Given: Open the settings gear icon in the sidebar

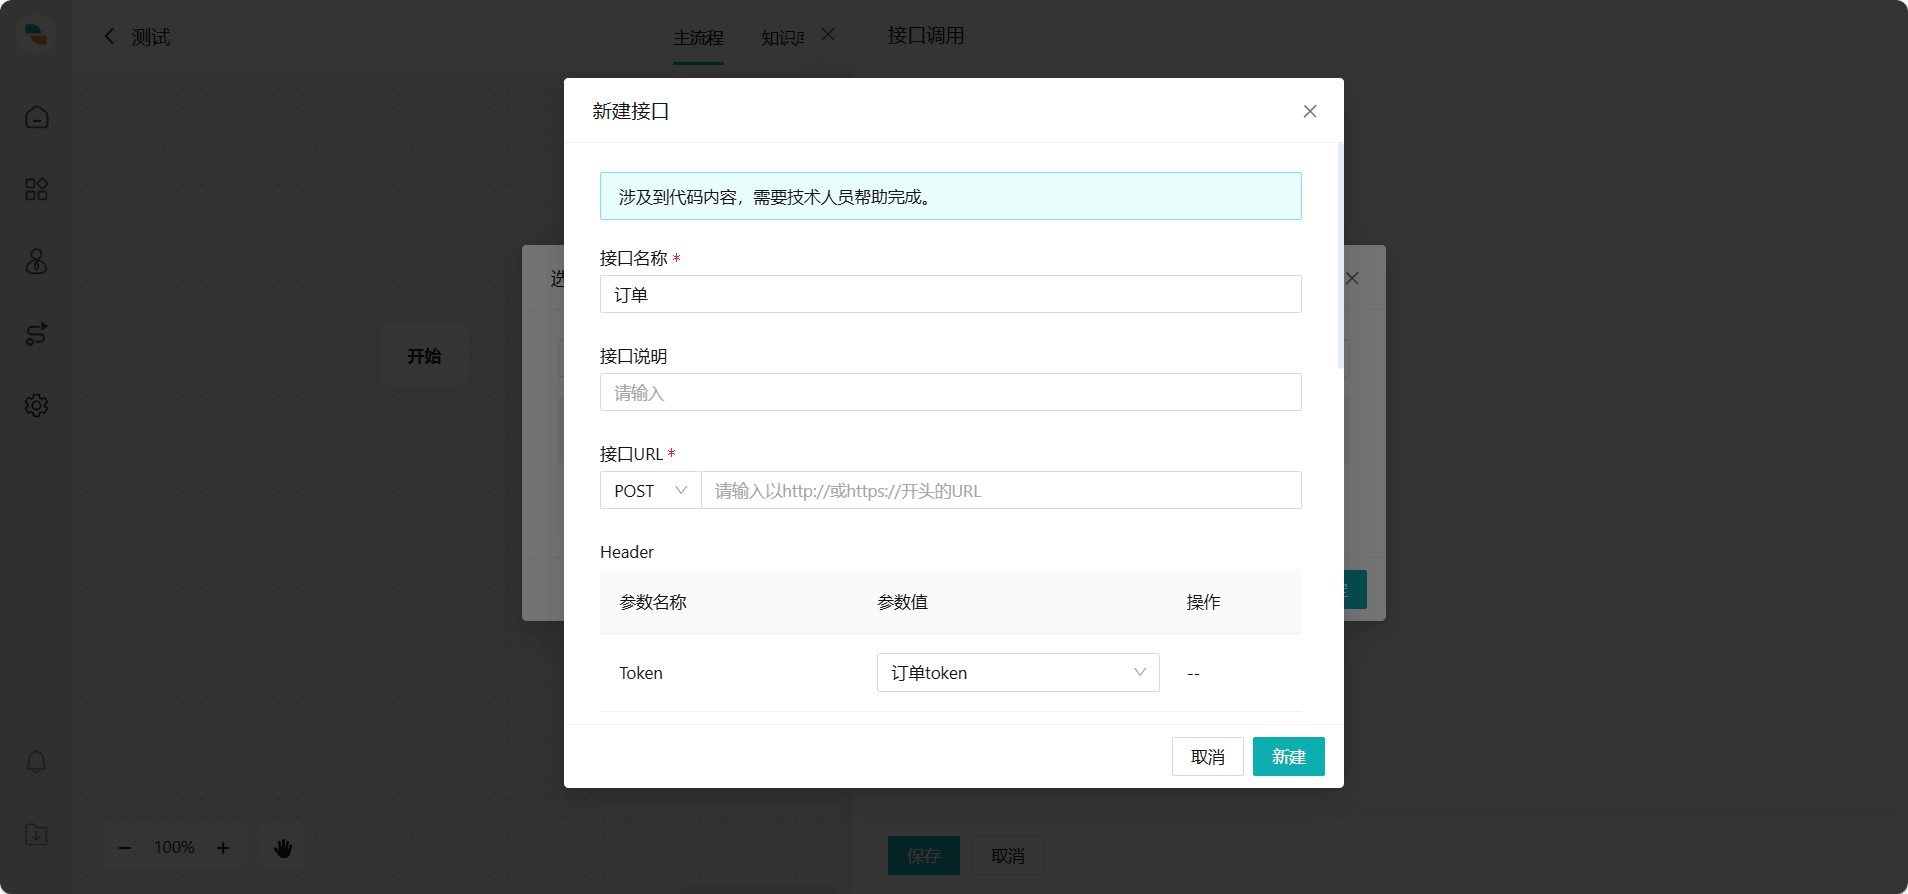Looking at the screenshot, I should tap(37, 405).
